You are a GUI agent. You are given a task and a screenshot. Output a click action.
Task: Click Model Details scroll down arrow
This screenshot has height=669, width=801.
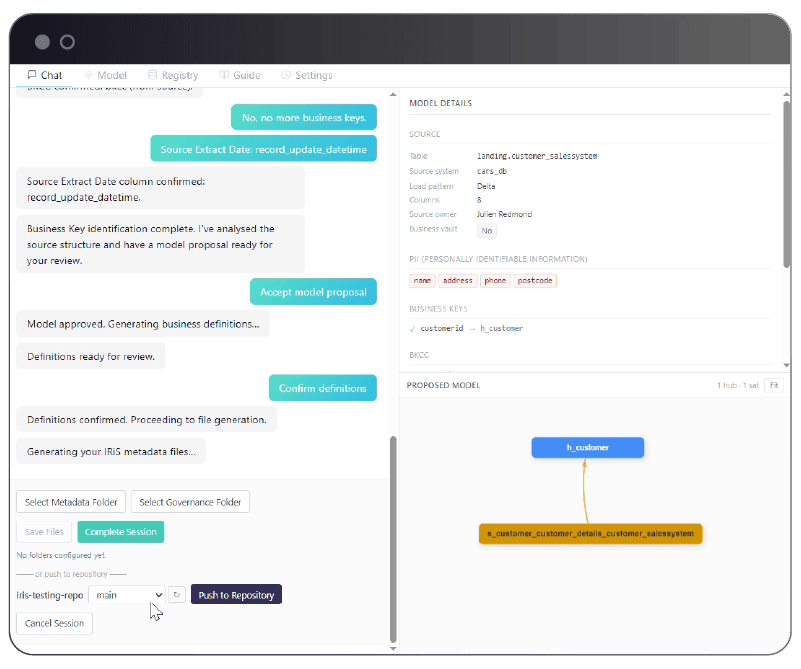(x=786, y=365)
